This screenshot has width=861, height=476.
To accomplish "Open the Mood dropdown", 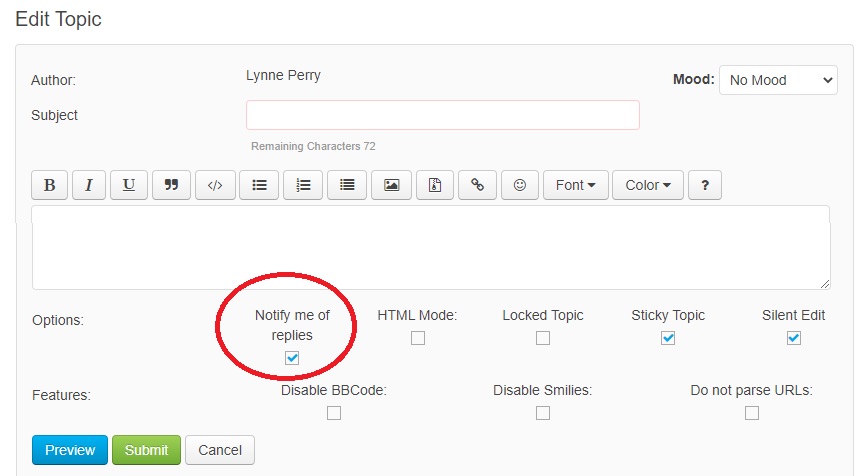I will point(778,80).
